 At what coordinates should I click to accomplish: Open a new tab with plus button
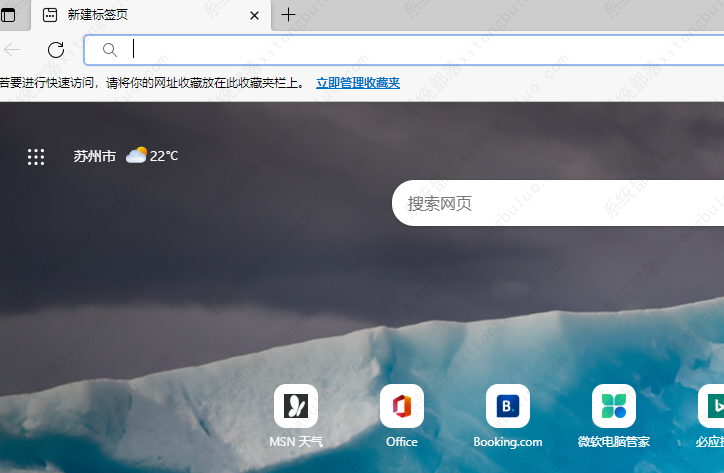[x=288, y=15]
